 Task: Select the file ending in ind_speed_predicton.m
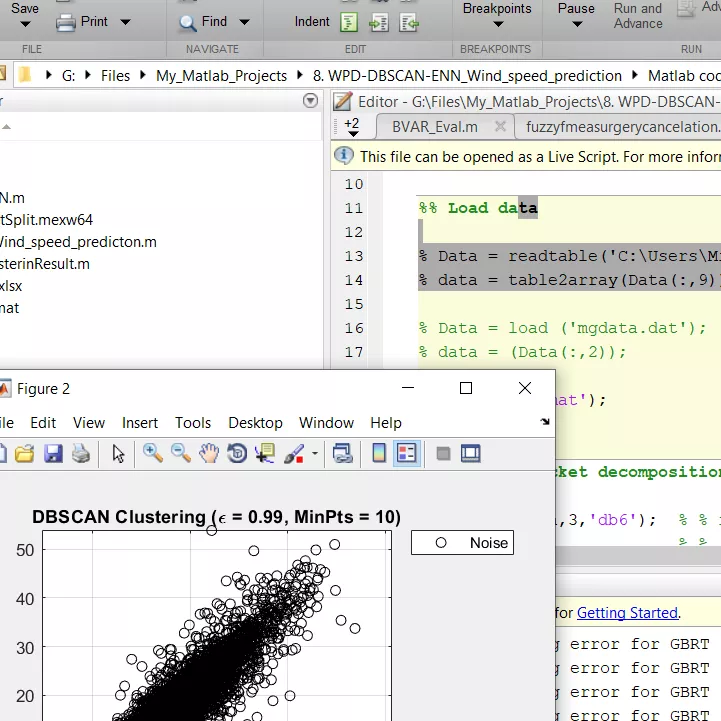(x=78, y=242)
